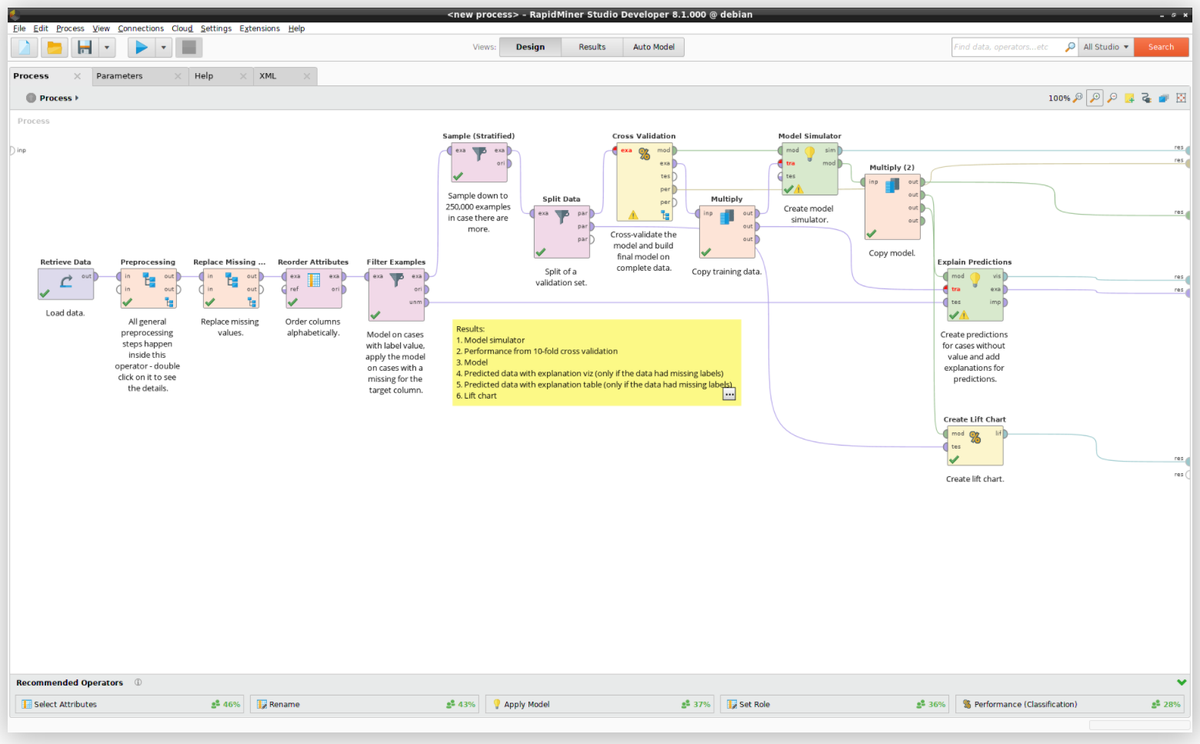This screenshot has width=1200, height=744.
Task: Click the auto-wire connections plug icon
Action: 1146,98
